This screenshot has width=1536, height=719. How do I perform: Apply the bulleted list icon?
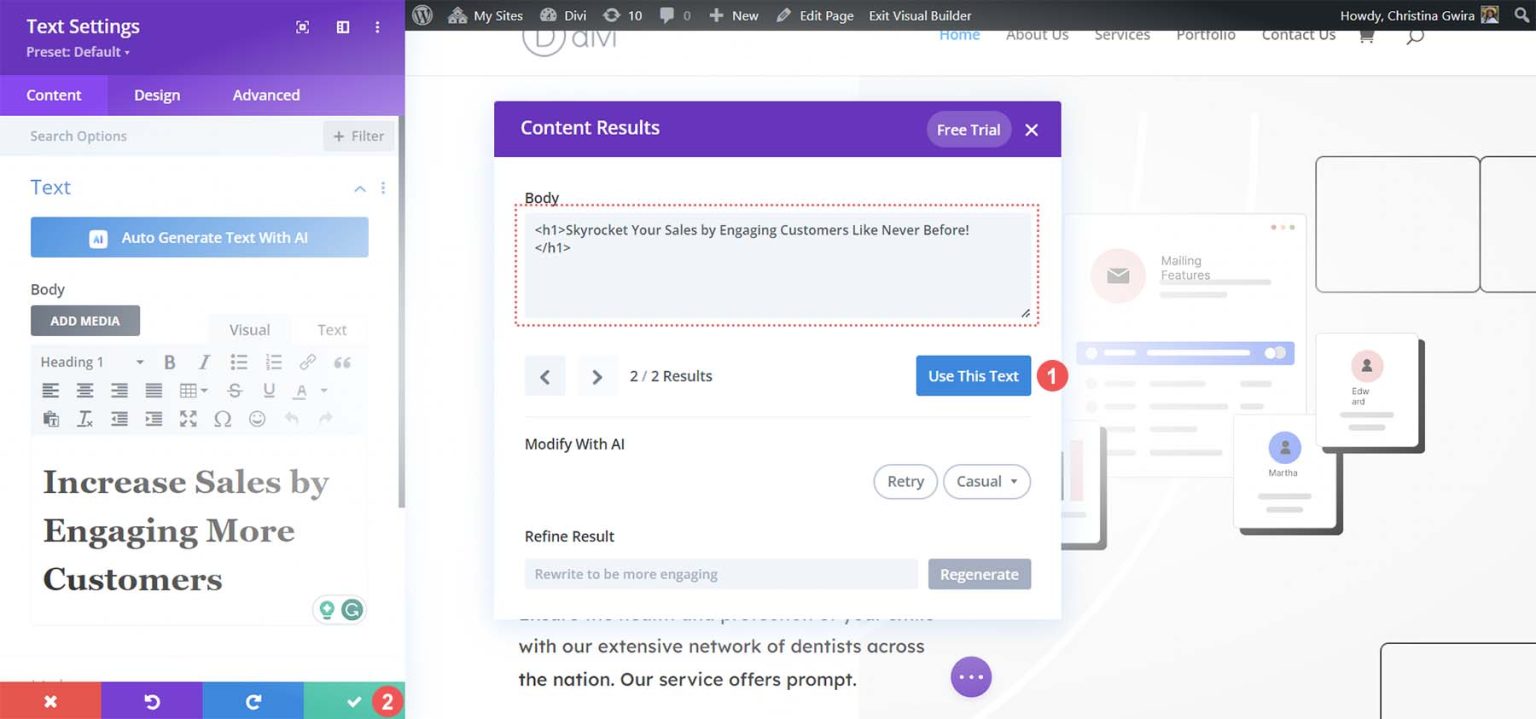(238, 362)
